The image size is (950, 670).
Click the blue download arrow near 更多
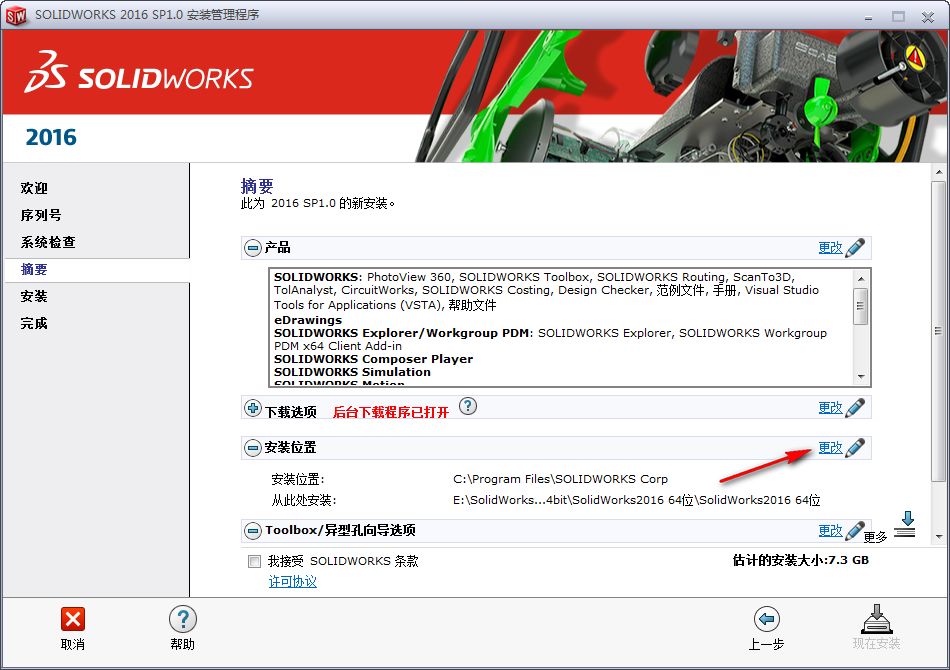tap(906, 523)
